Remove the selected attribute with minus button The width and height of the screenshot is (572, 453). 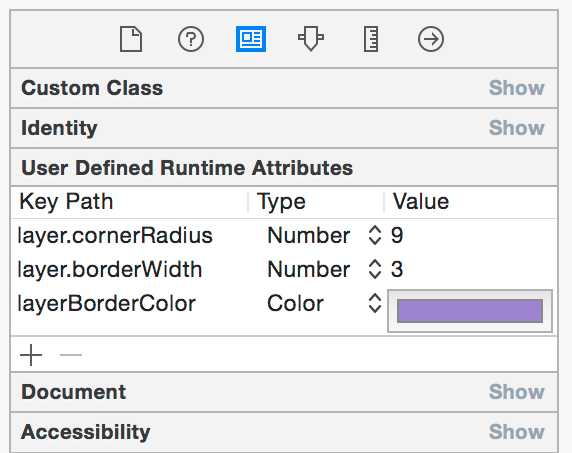[x=71, y=355]
